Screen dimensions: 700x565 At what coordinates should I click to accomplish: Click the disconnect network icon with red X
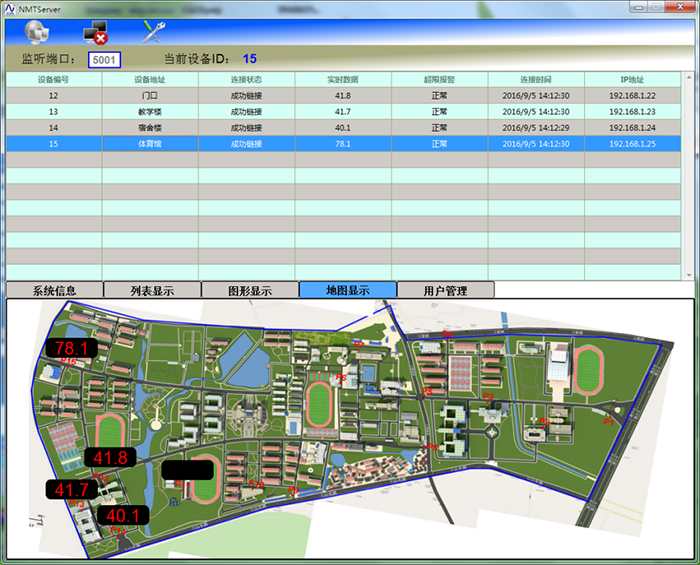click(96, 30)
